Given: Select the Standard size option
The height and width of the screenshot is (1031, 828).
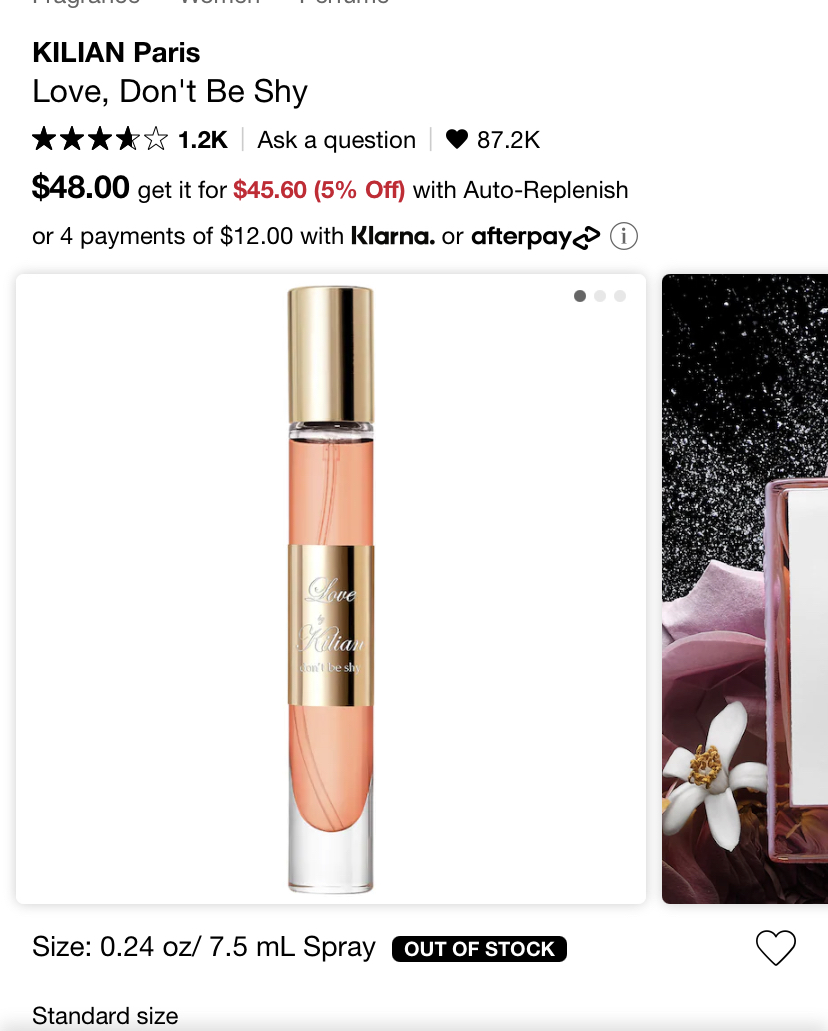Looking at the screenshot, I should point(105,1016).
